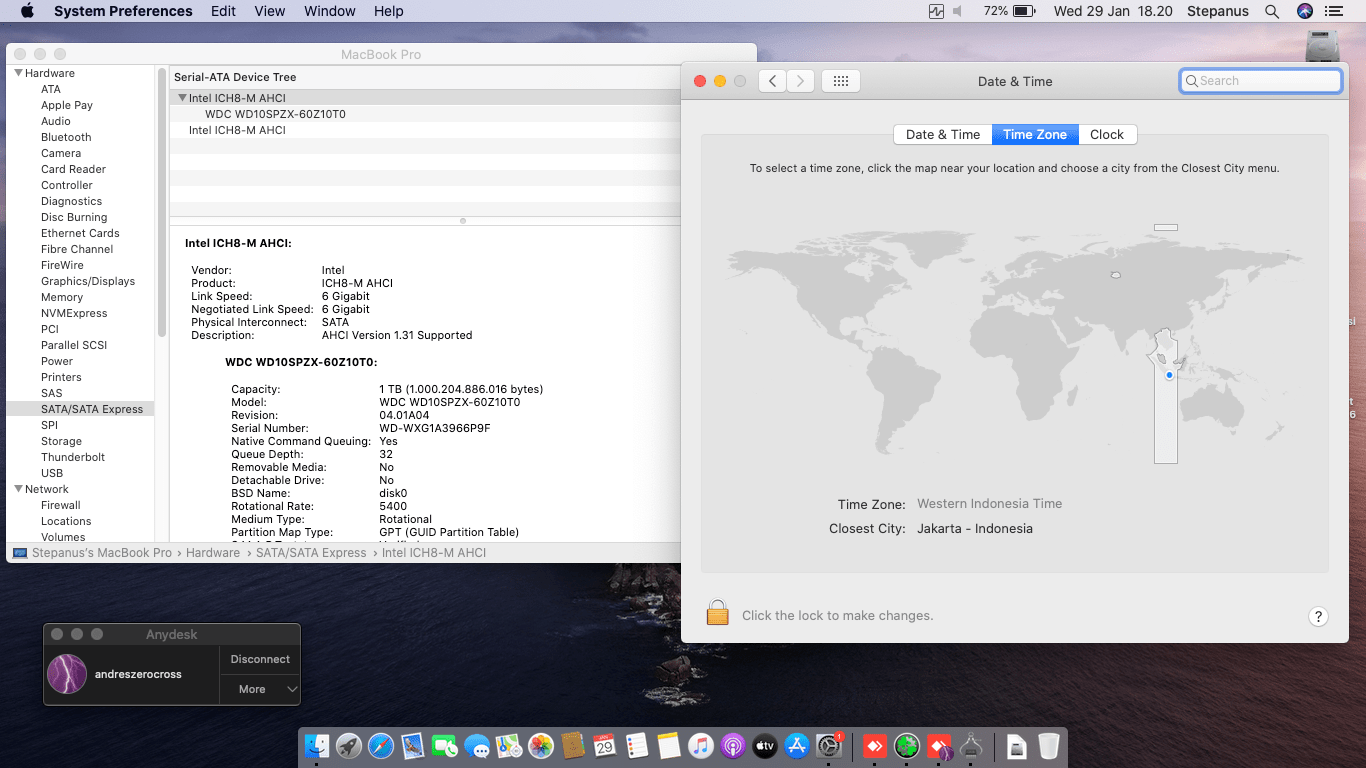Open System Preferences from the Dock
The image size is (1366, 768).
coord(829,745)
